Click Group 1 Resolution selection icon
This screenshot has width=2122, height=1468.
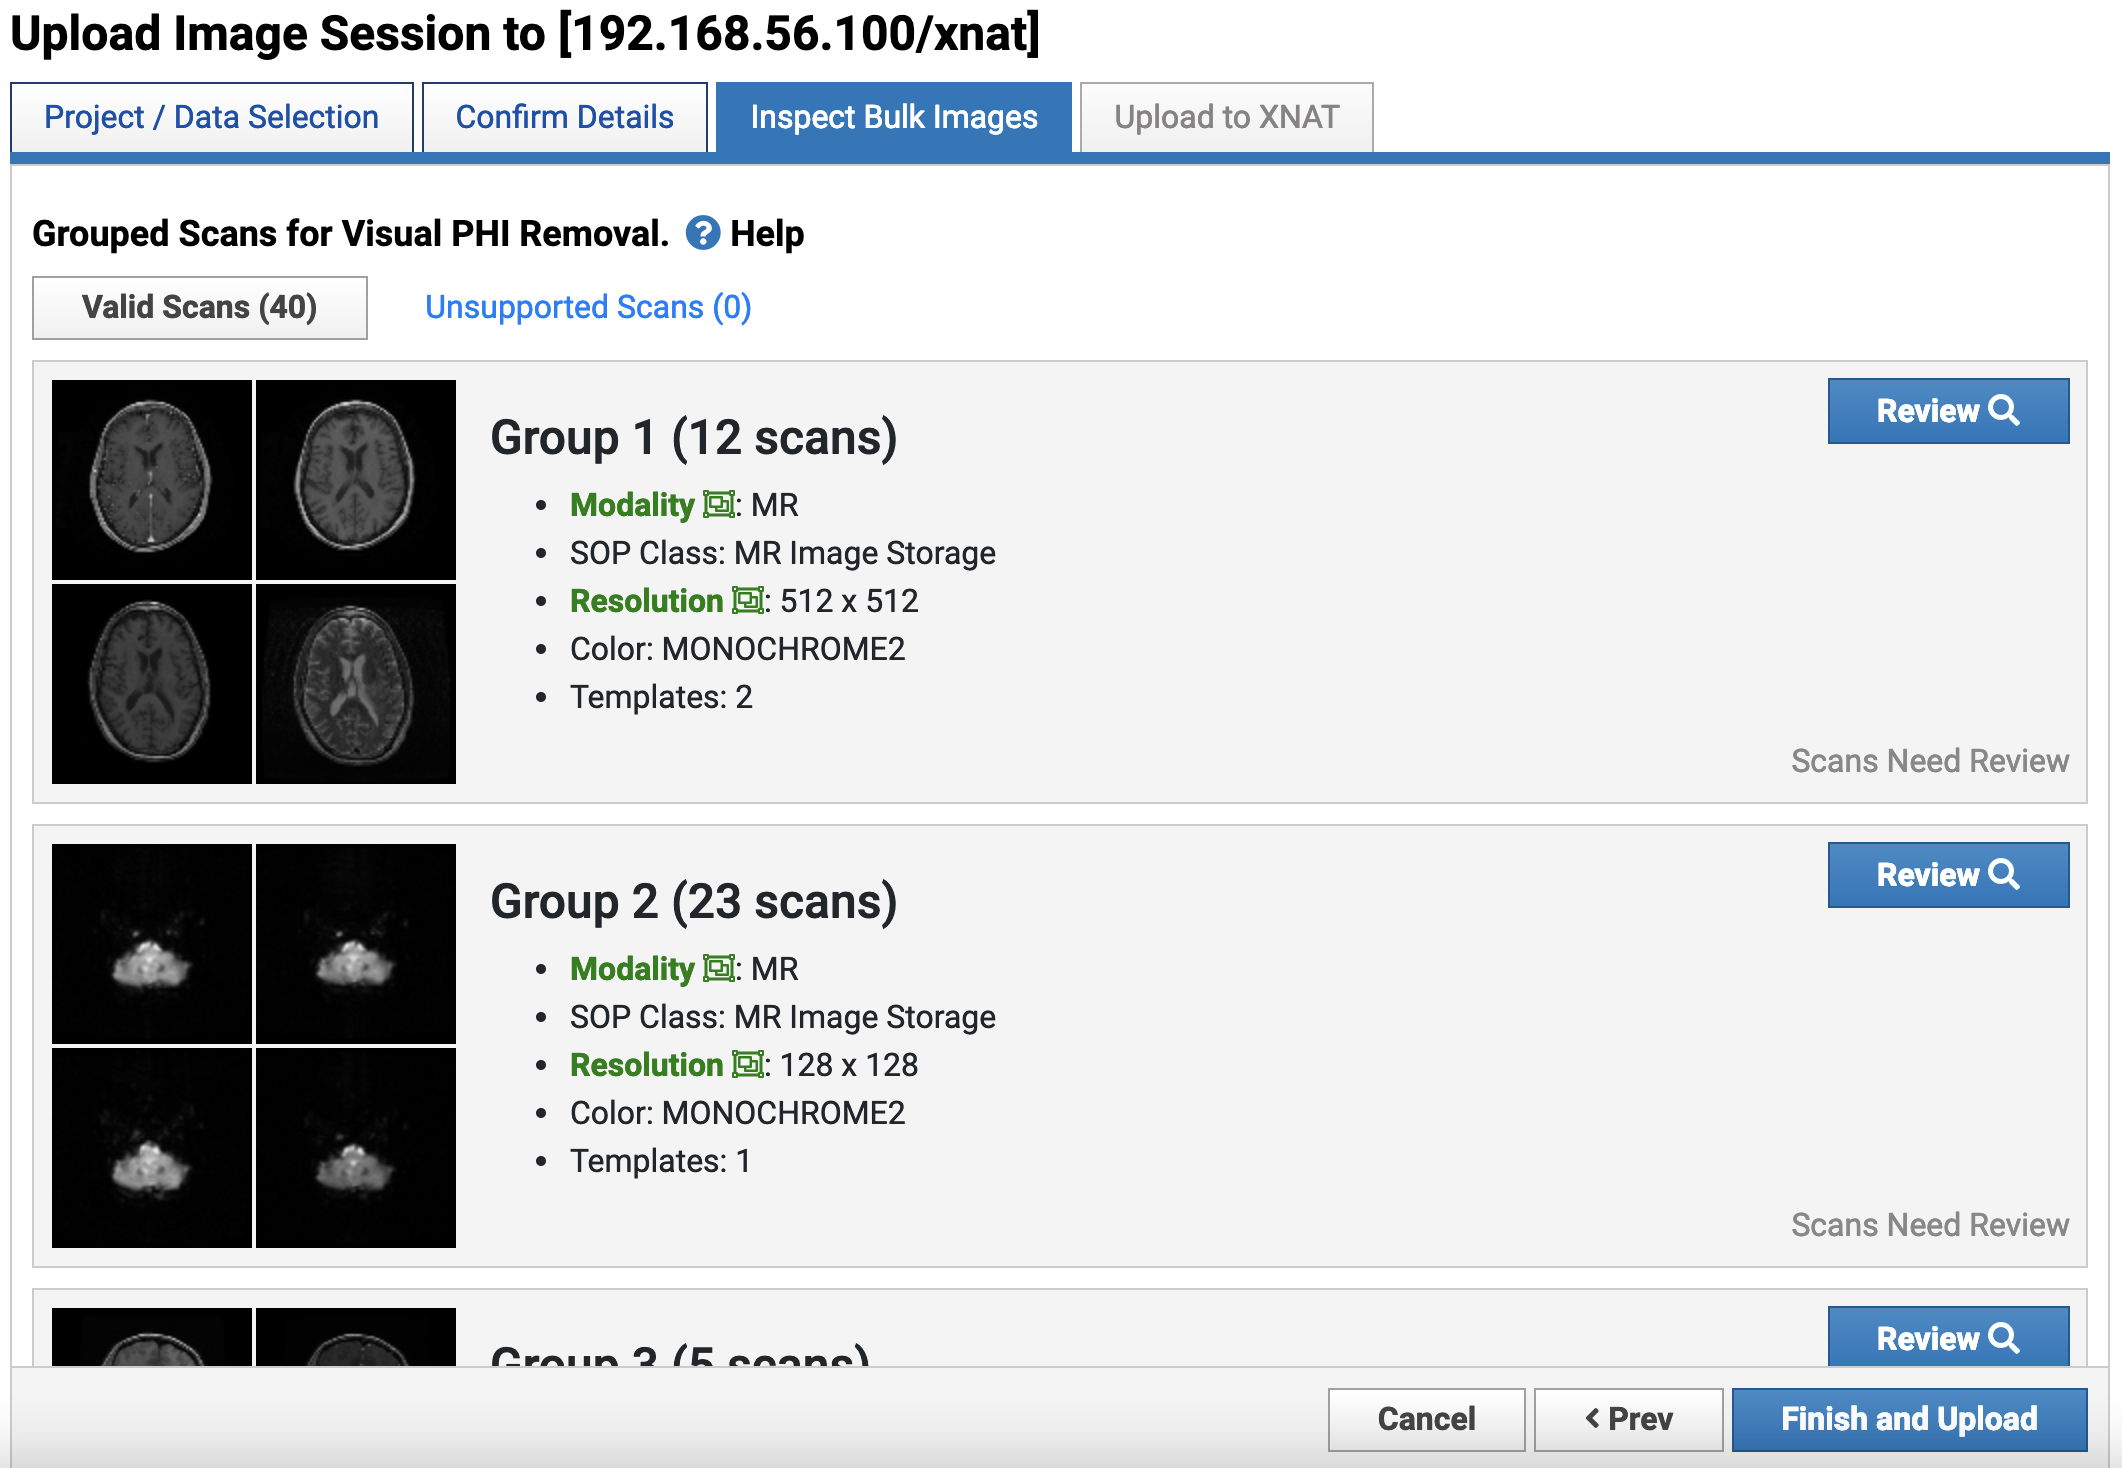click(x=747, y=600)
